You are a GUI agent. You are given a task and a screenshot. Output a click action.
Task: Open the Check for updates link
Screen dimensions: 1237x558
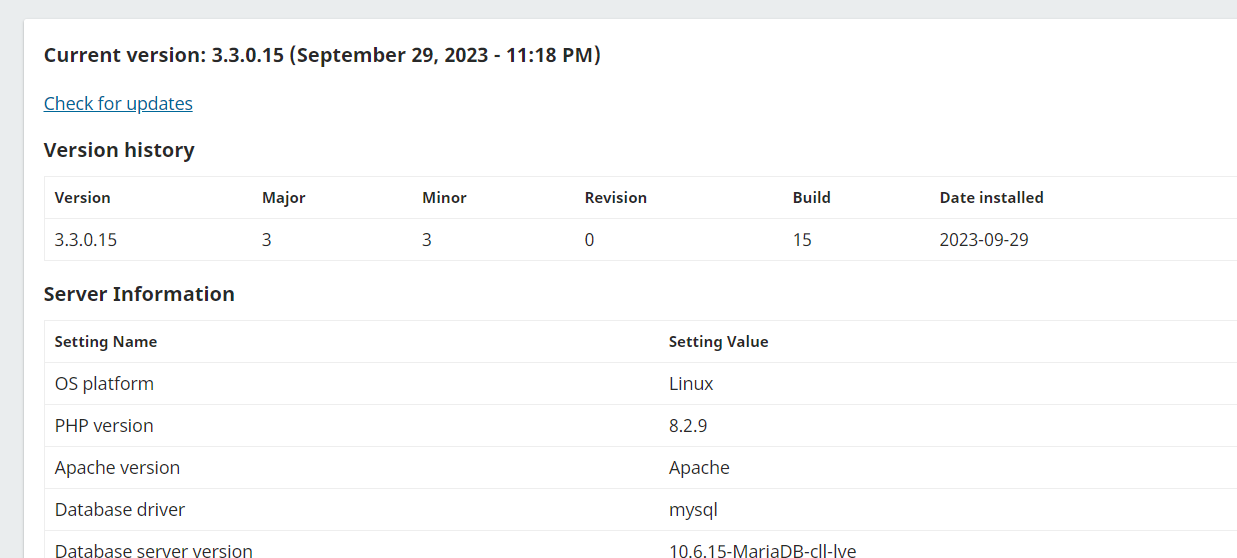tap(118, 104)
